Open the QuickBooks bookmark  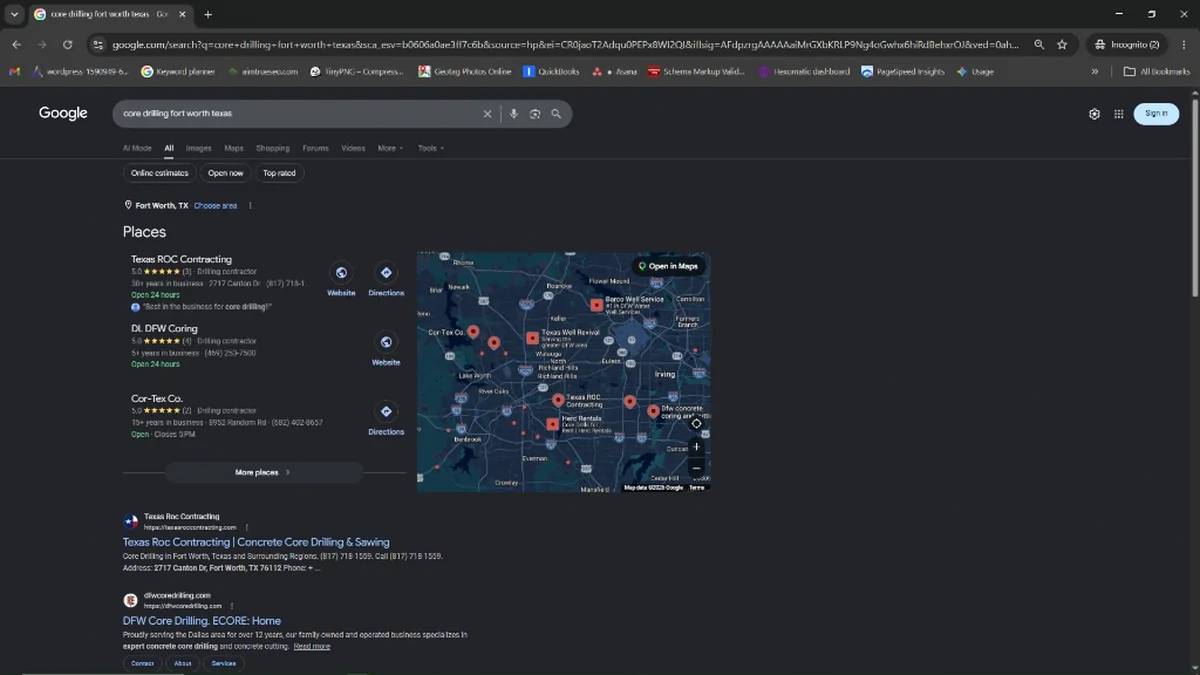(552, 71)
